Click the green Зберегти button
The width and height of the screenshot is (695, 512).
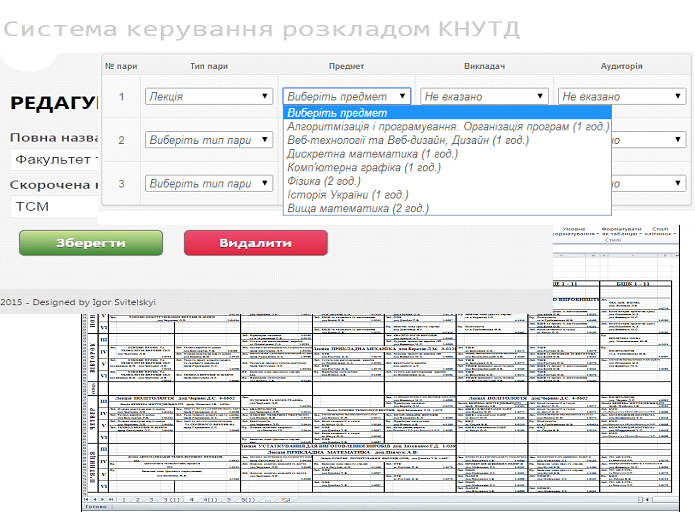coord(90,243)
